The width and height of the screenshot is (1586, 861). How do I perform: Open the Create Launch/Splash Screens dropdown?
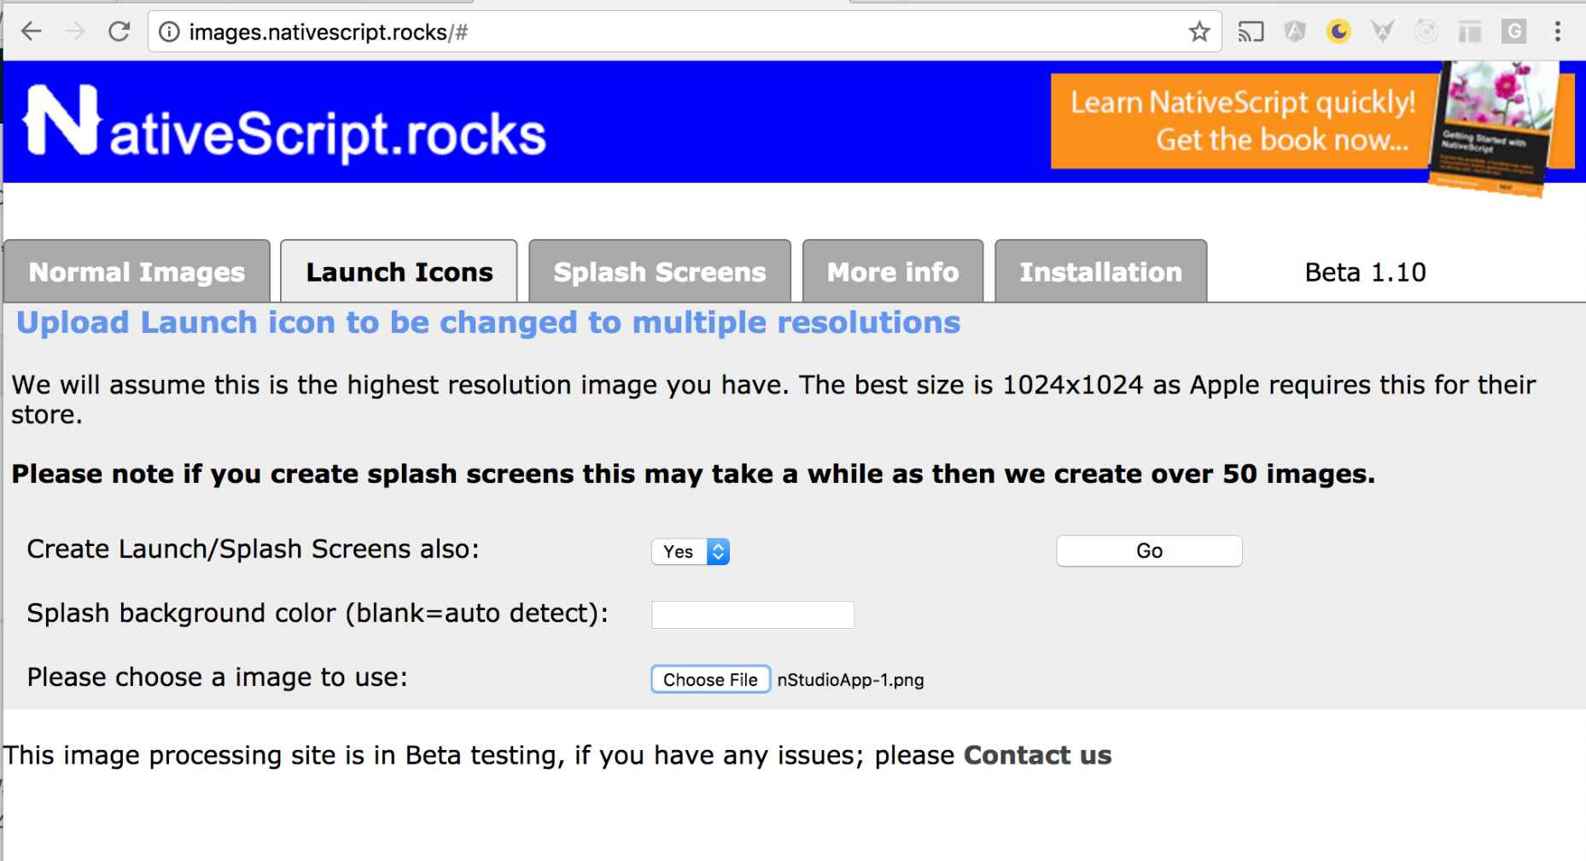[690, 551]
